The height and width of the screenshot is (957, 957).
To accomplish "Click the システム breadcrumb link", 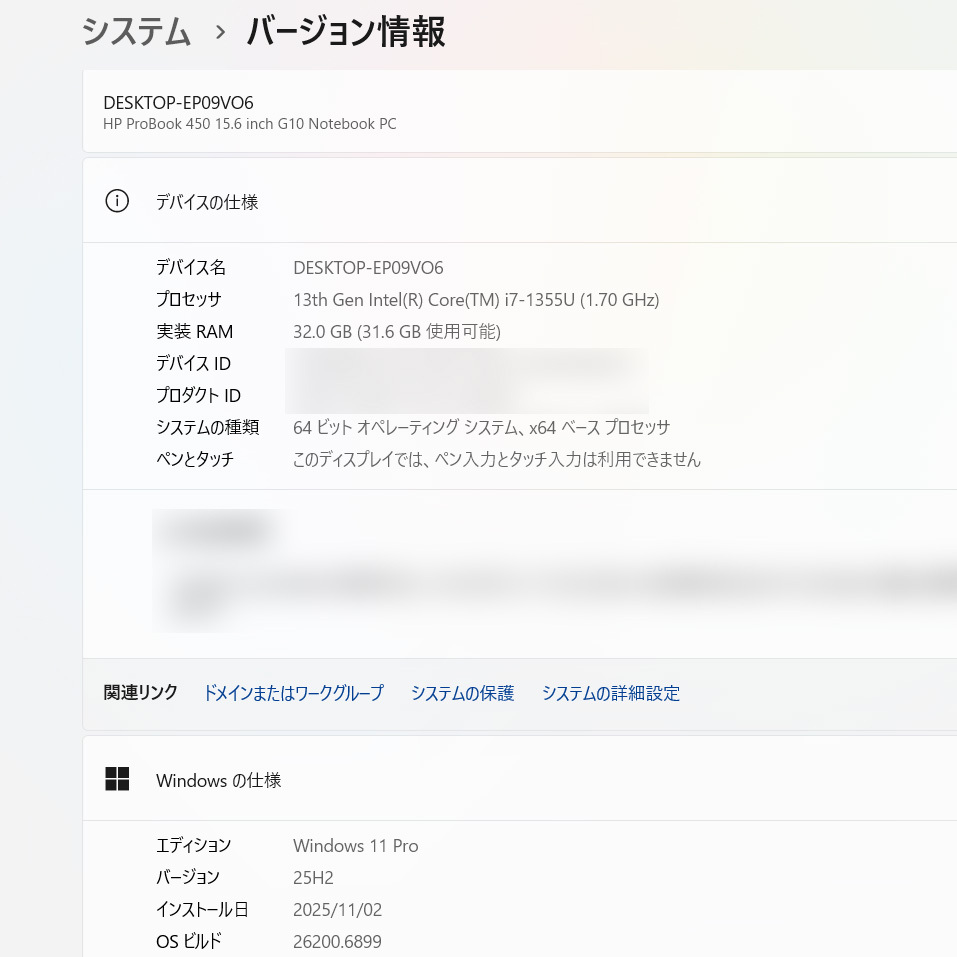I will (136, 32).
